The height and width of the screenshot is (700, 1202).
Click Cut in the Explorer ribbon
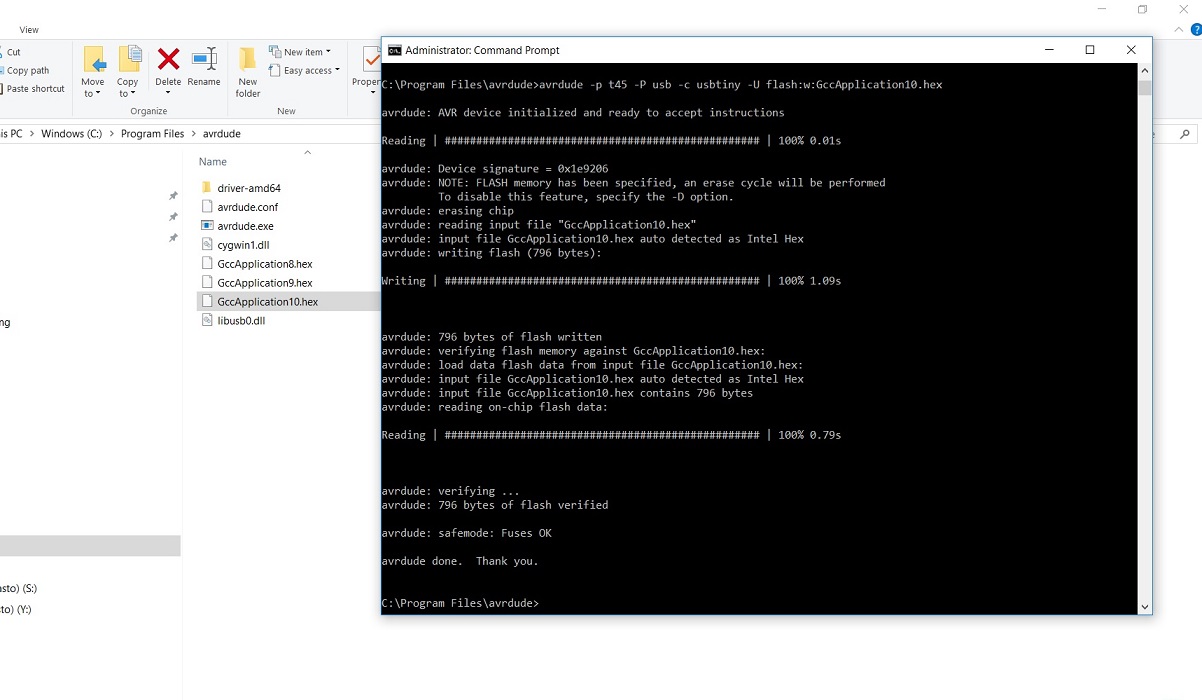14,52
